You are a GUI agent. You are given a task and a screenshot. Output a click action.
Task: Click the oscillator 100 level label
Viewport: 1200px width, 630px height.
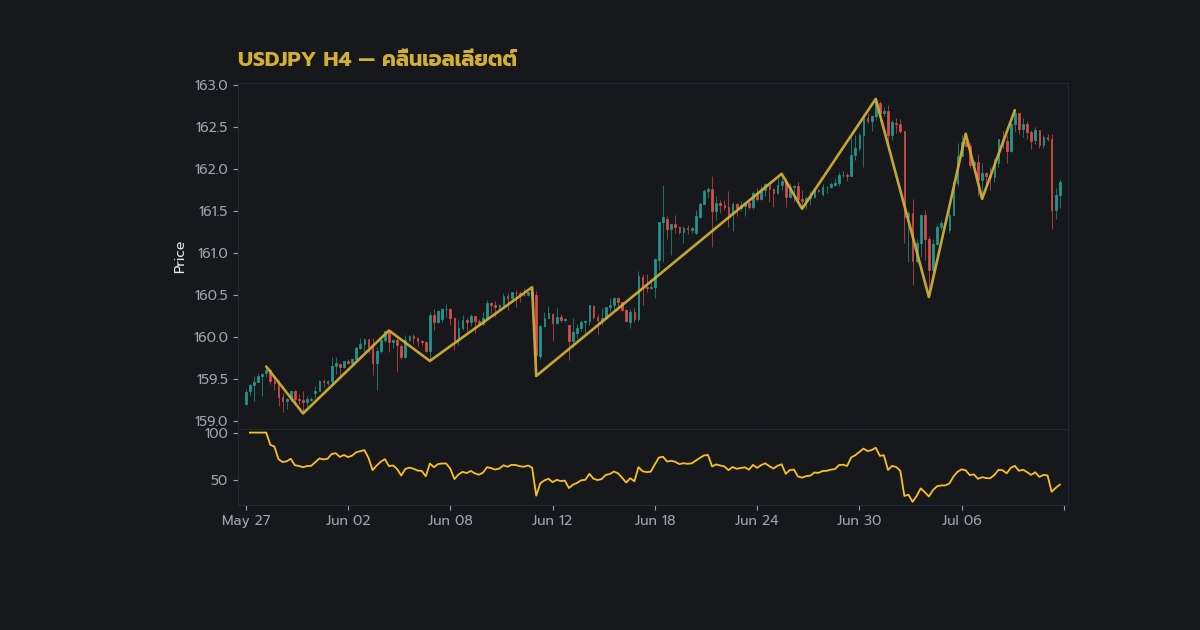click(x=217, y=433)
